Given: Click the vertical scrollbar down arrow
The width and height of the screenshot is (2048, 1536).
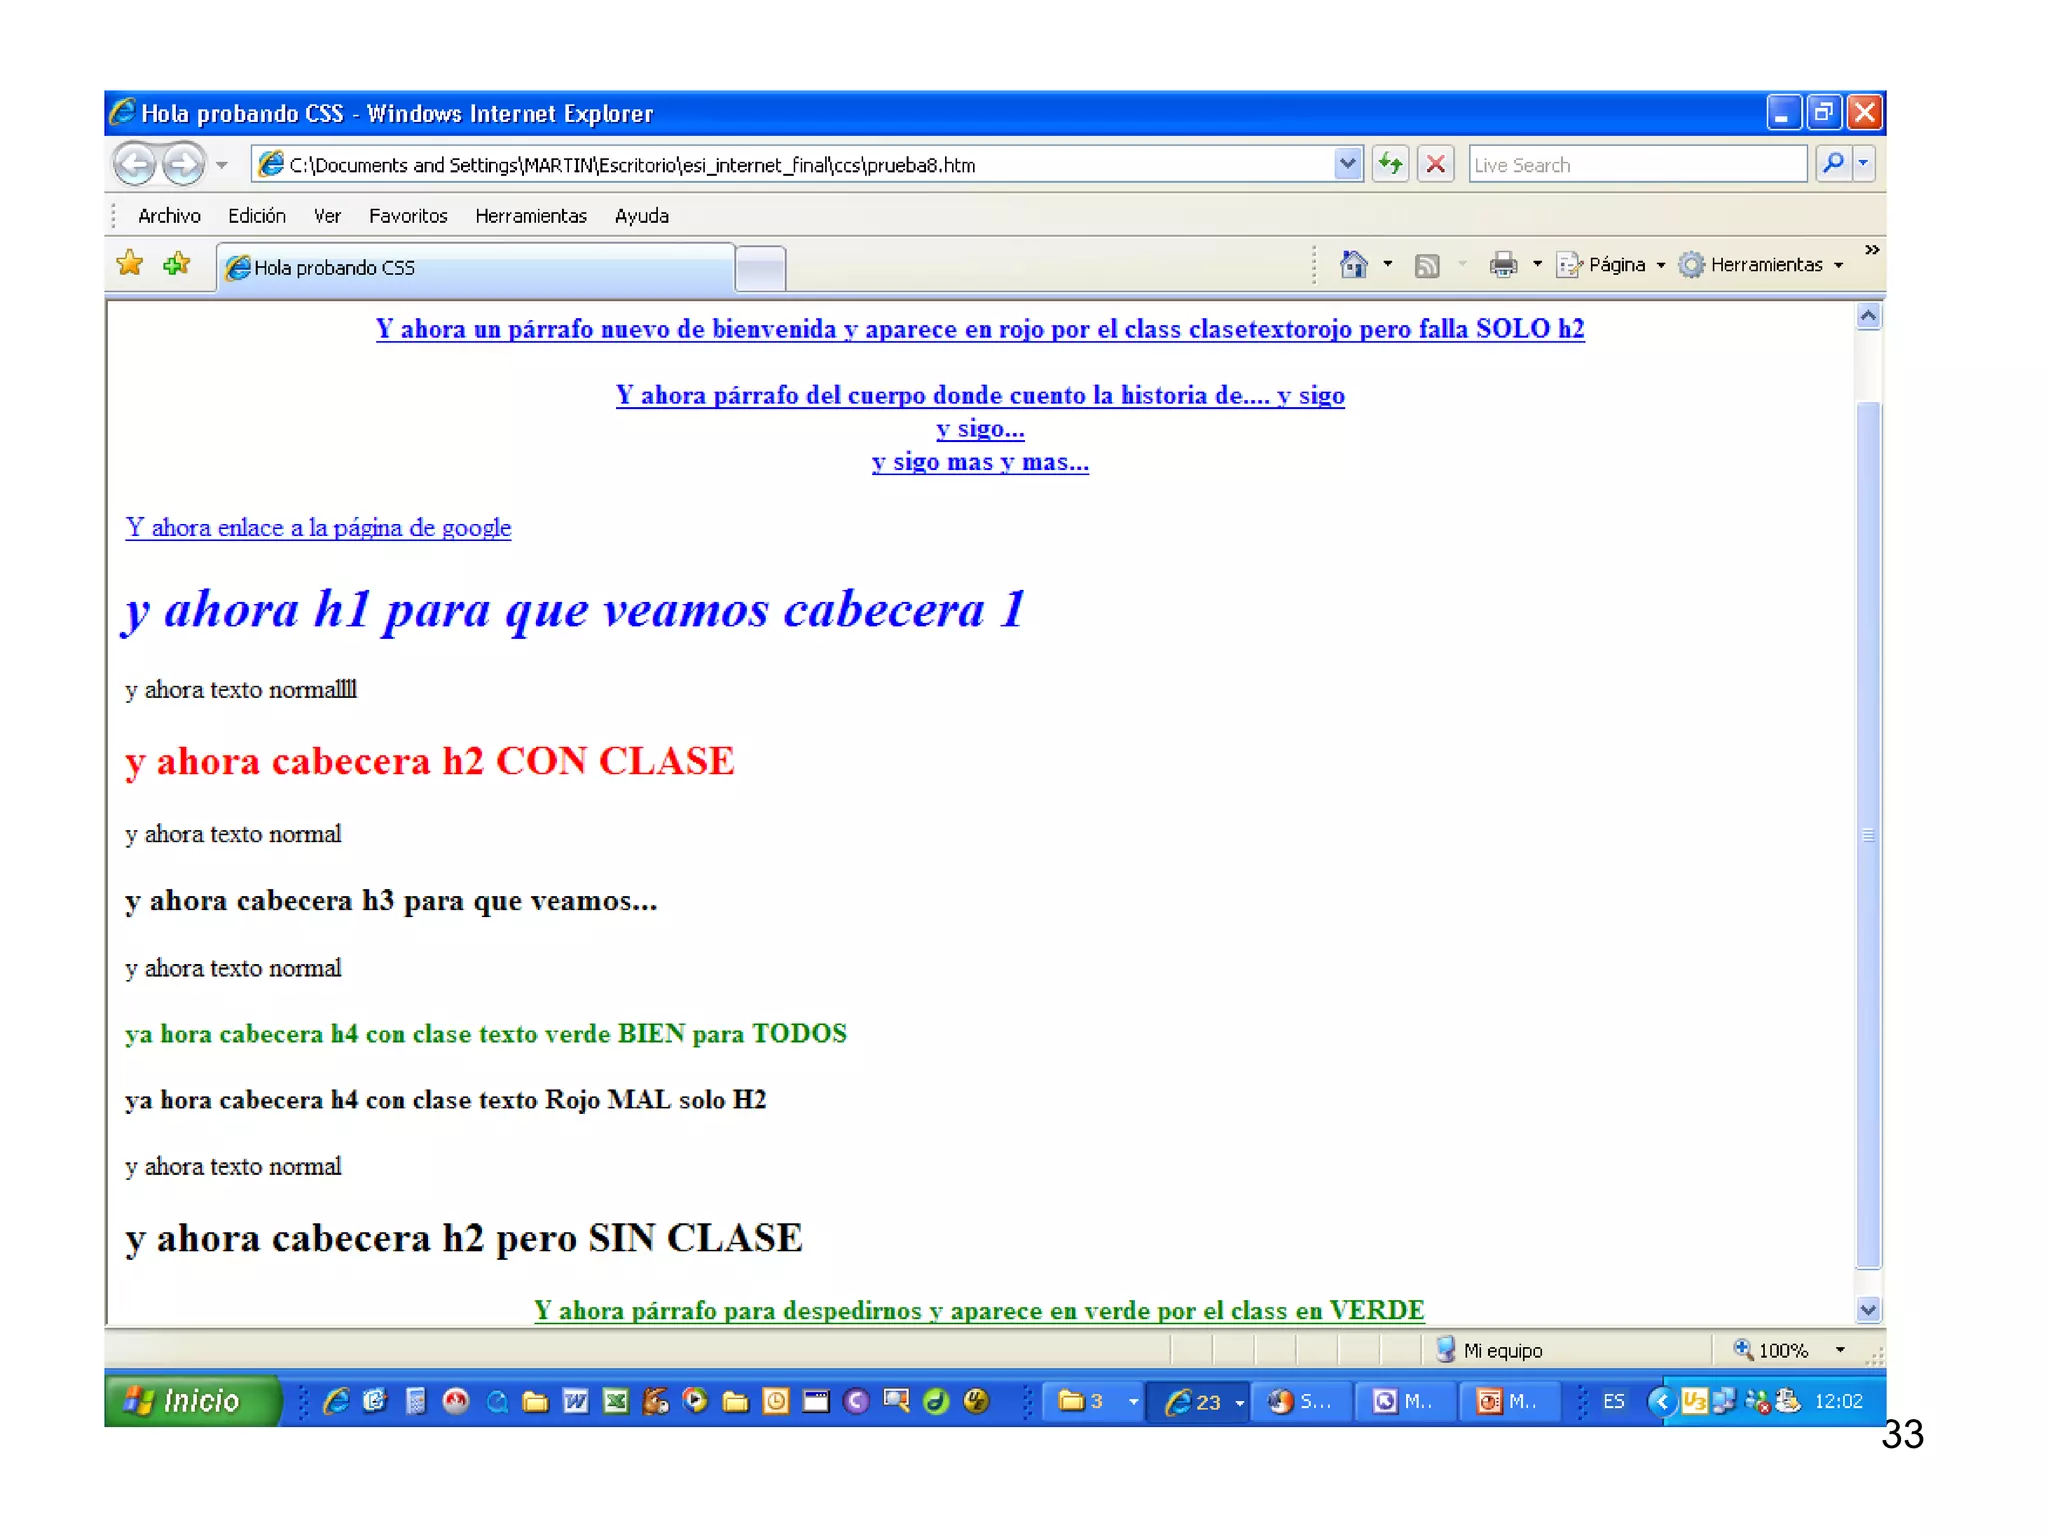Looking at the screenshot, I should [x=1868, y=1309].
